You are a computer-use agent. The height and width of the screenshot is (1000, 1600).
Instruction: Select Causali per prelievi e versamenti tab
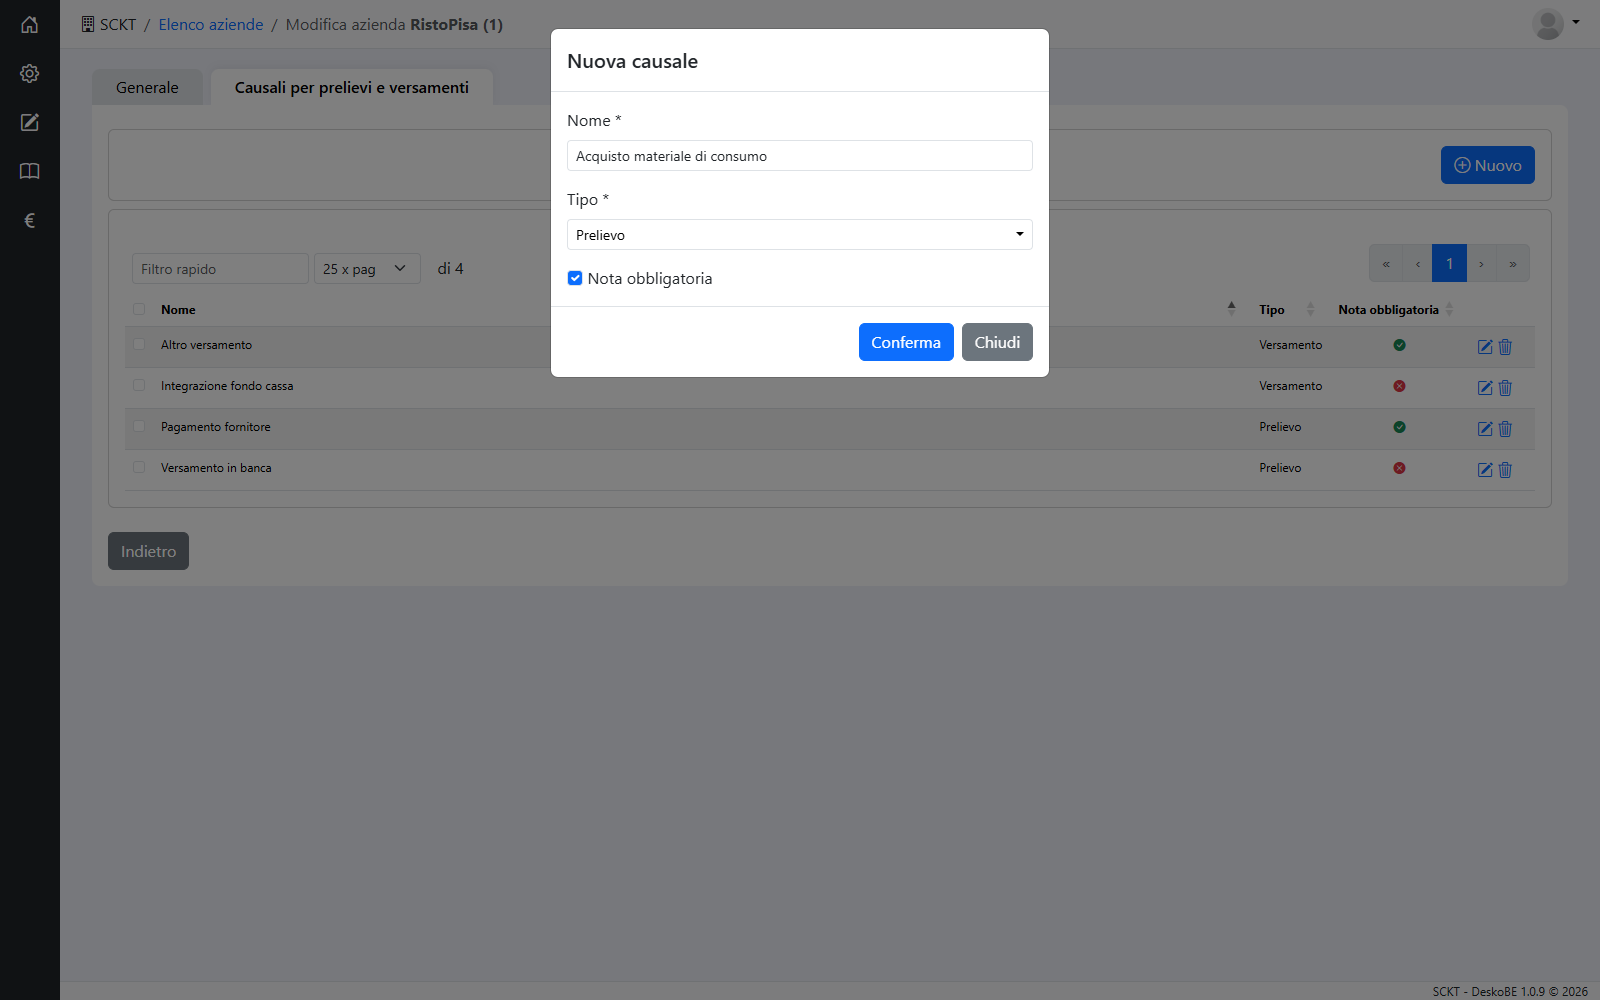(x=352, y=87)
